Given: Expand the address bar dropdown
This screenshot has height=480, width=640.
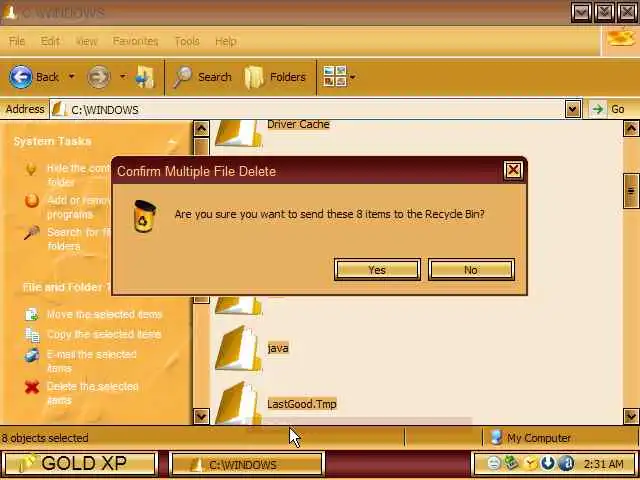Looking at the screenshot, I should 573,109.
